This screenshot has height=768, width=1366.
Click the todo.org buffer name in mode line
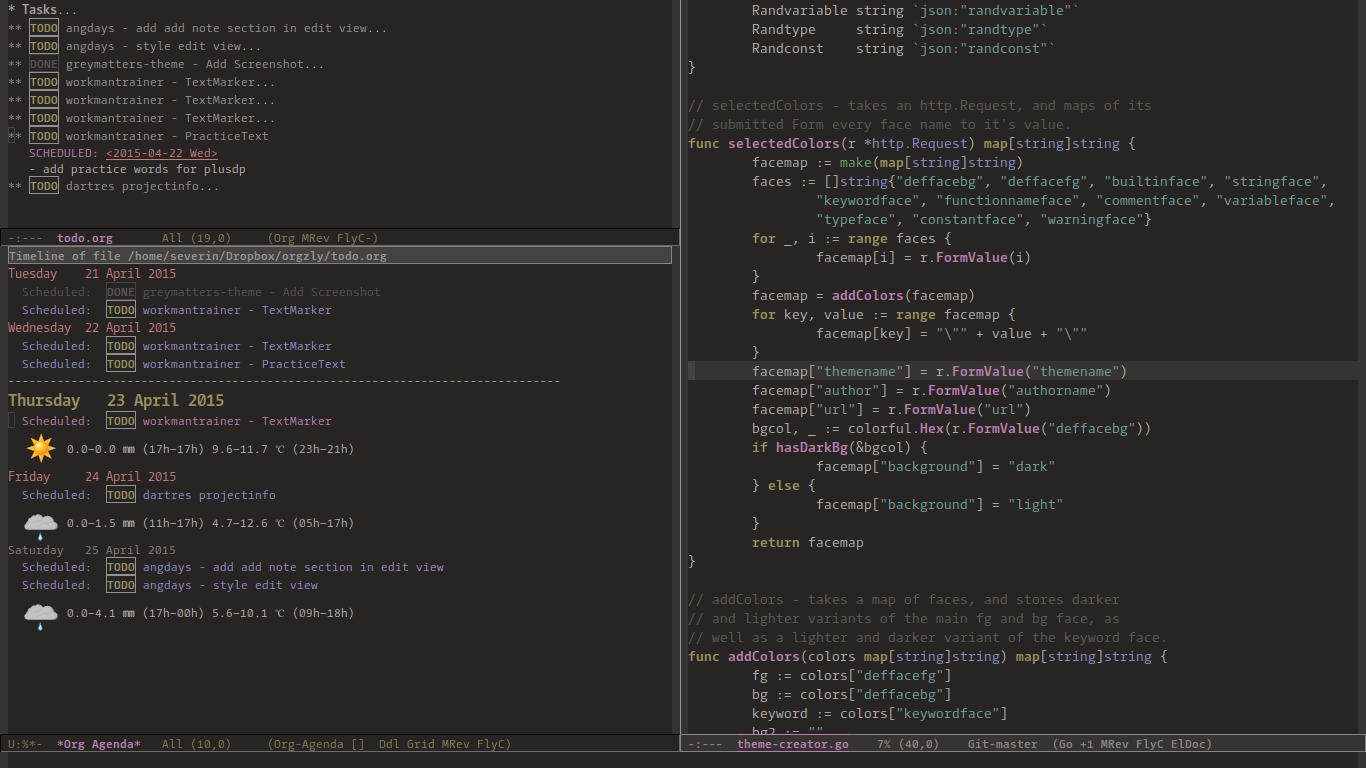(x=85, y=238)
